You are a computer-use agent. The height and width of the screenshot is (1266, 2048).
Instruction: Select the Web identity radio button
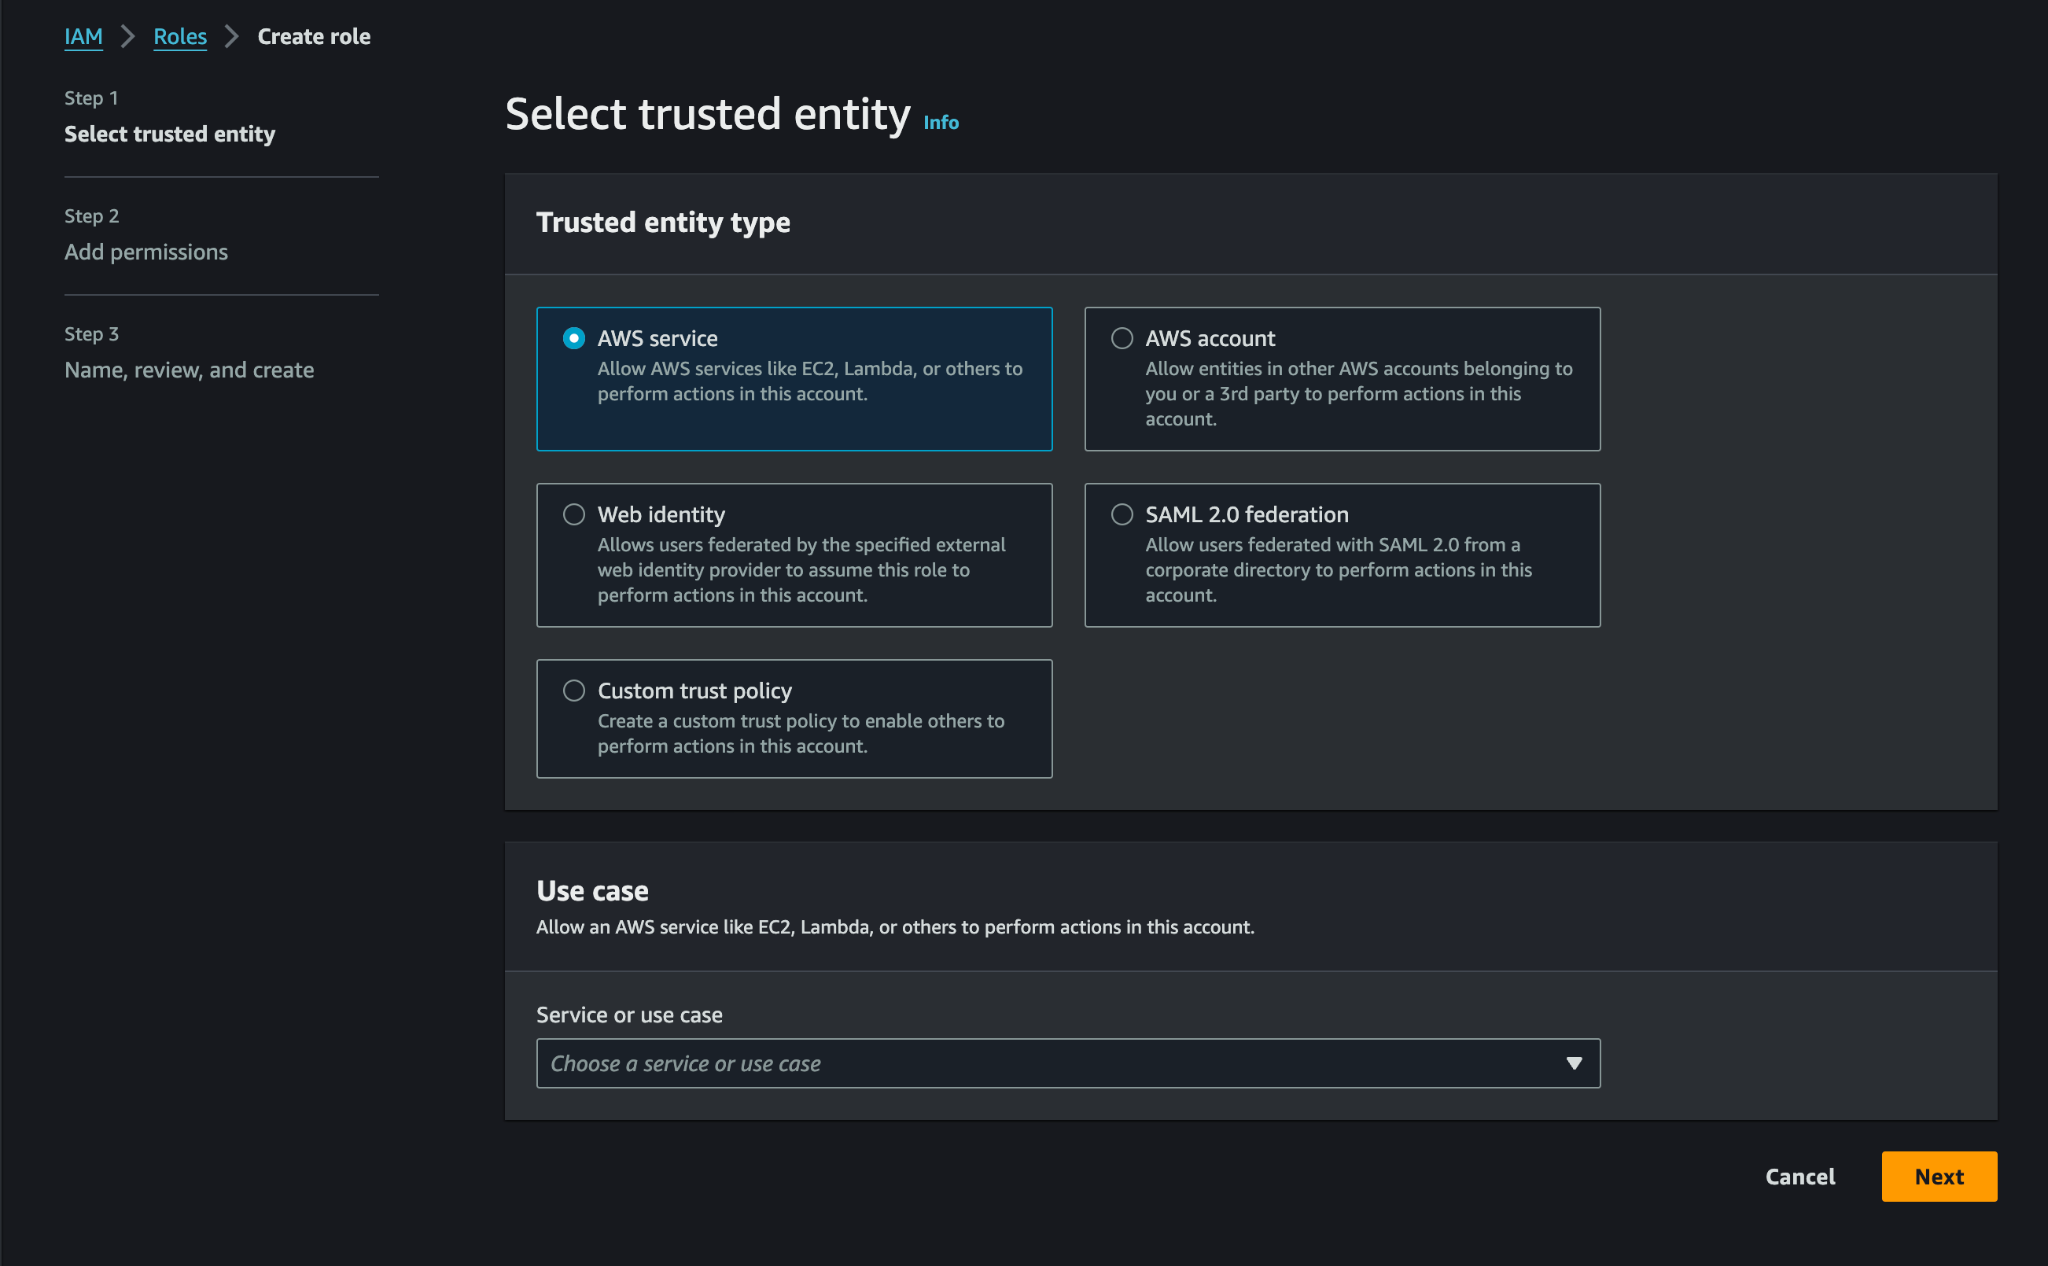574,514
